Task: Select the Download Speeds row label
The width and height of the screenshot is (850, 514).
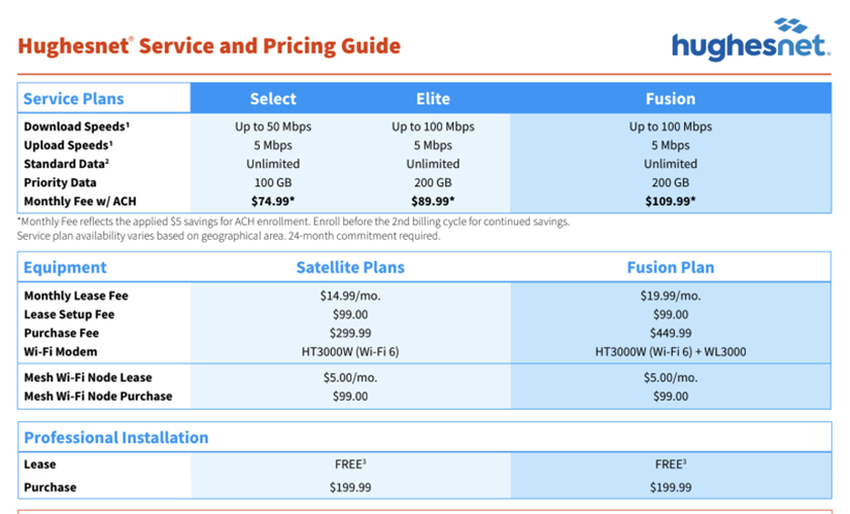Action: (76, 127)
